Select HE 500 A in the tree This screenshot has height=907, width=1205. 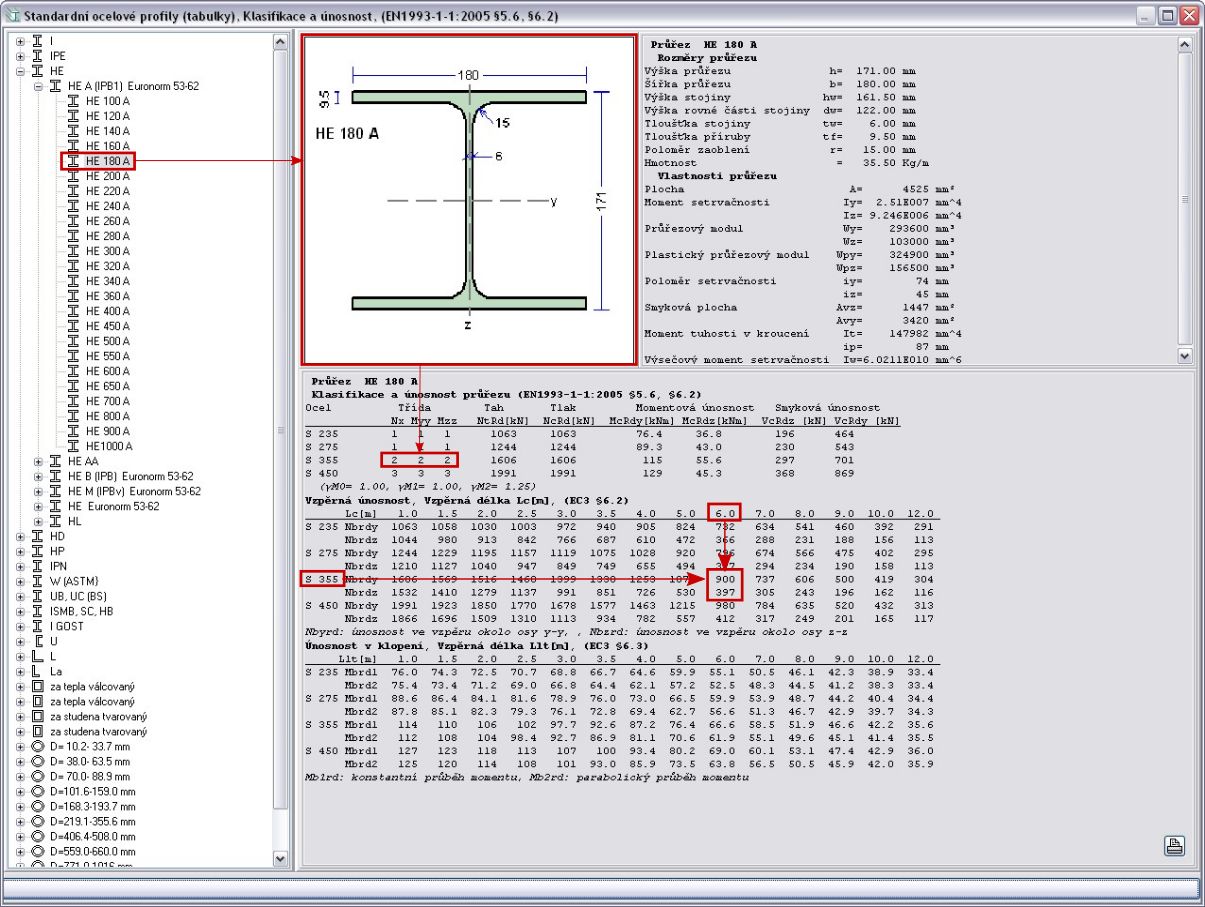click(x=107, y=341)
